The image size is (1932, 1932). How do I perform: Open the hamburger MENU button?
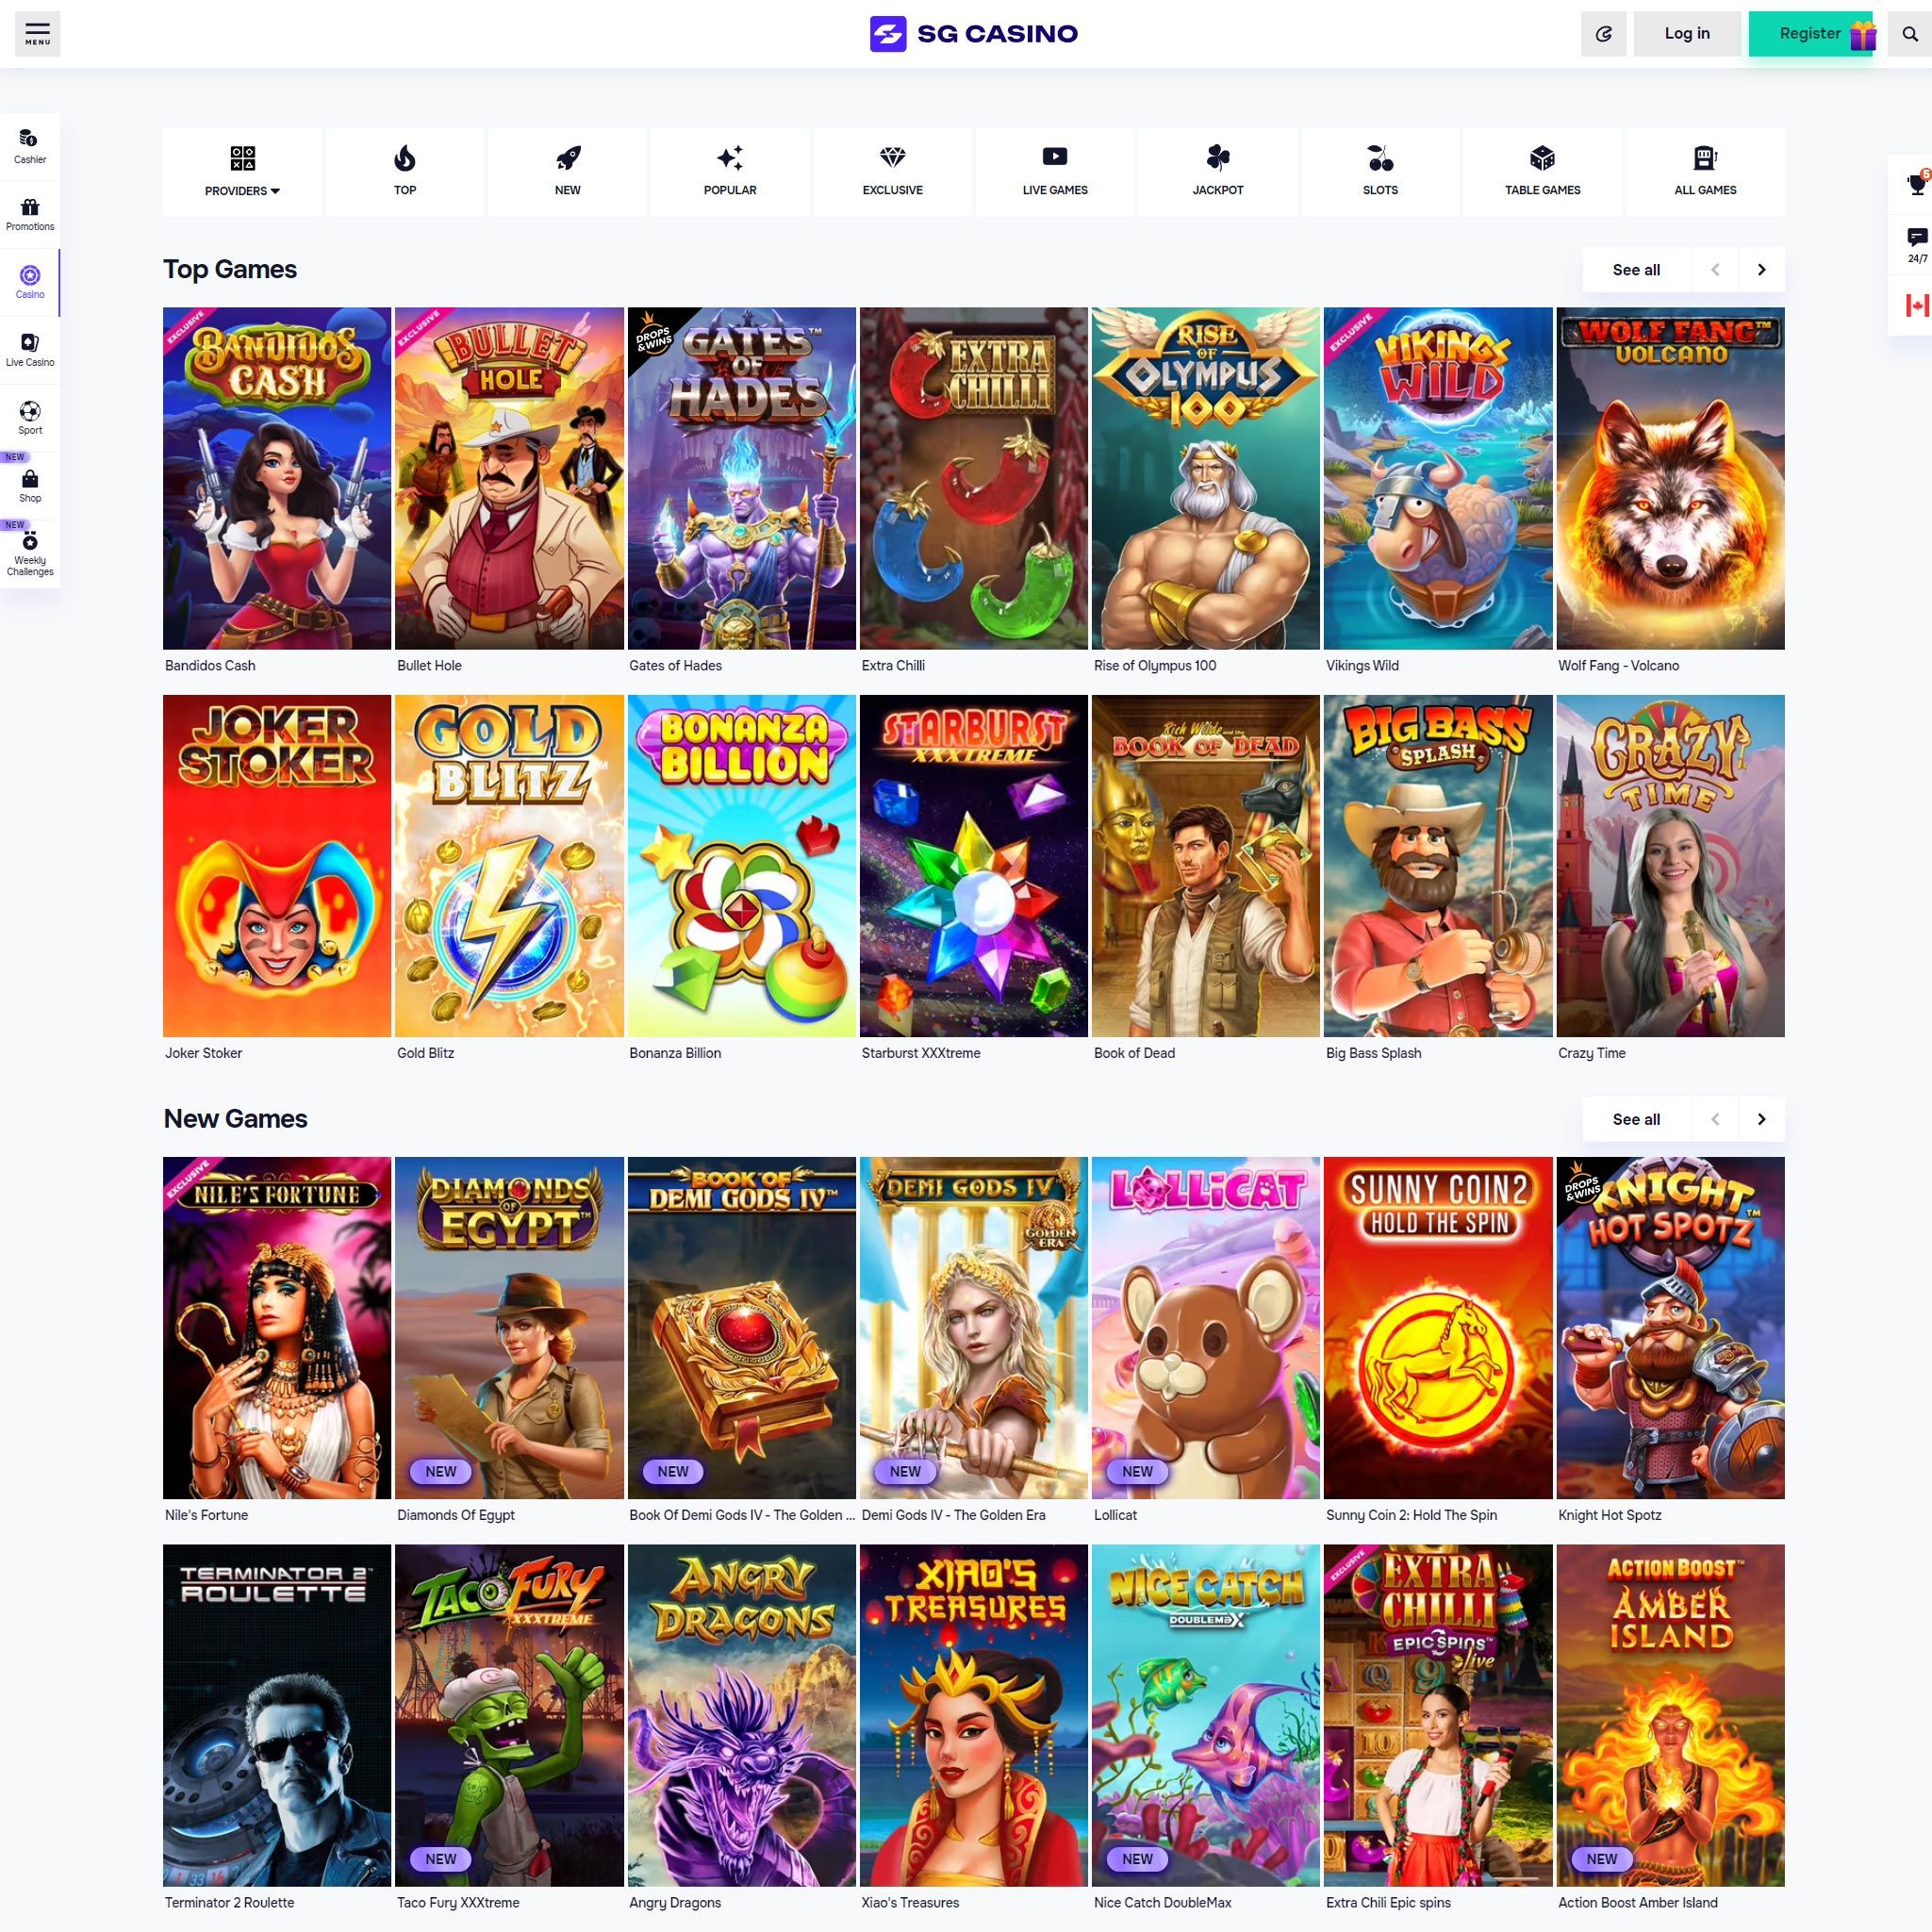point(37,34)
